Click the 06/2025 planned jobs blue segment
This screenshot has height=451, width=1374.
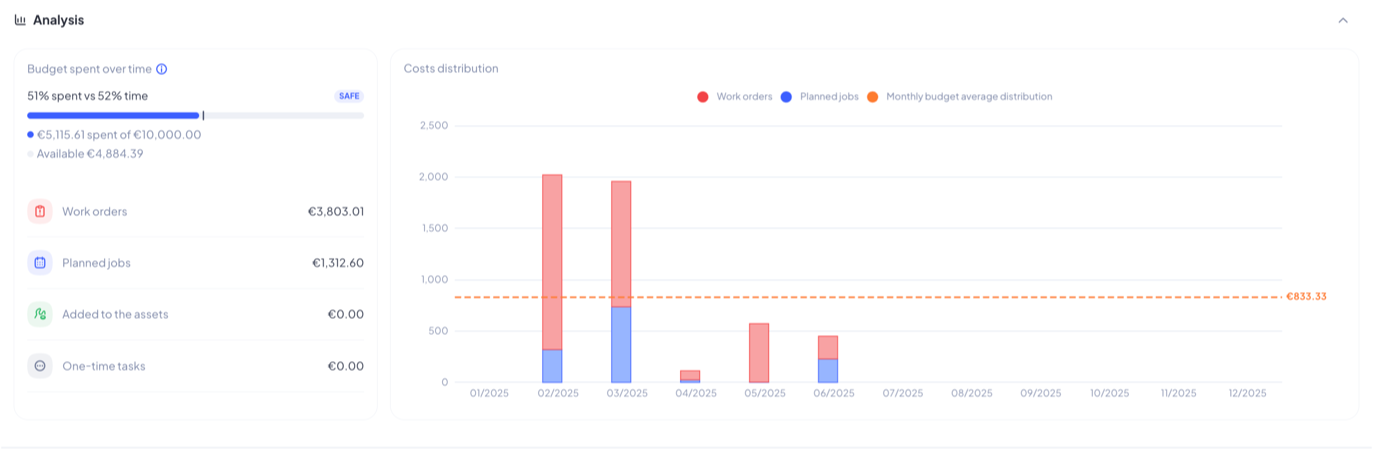tap(828, 370)
